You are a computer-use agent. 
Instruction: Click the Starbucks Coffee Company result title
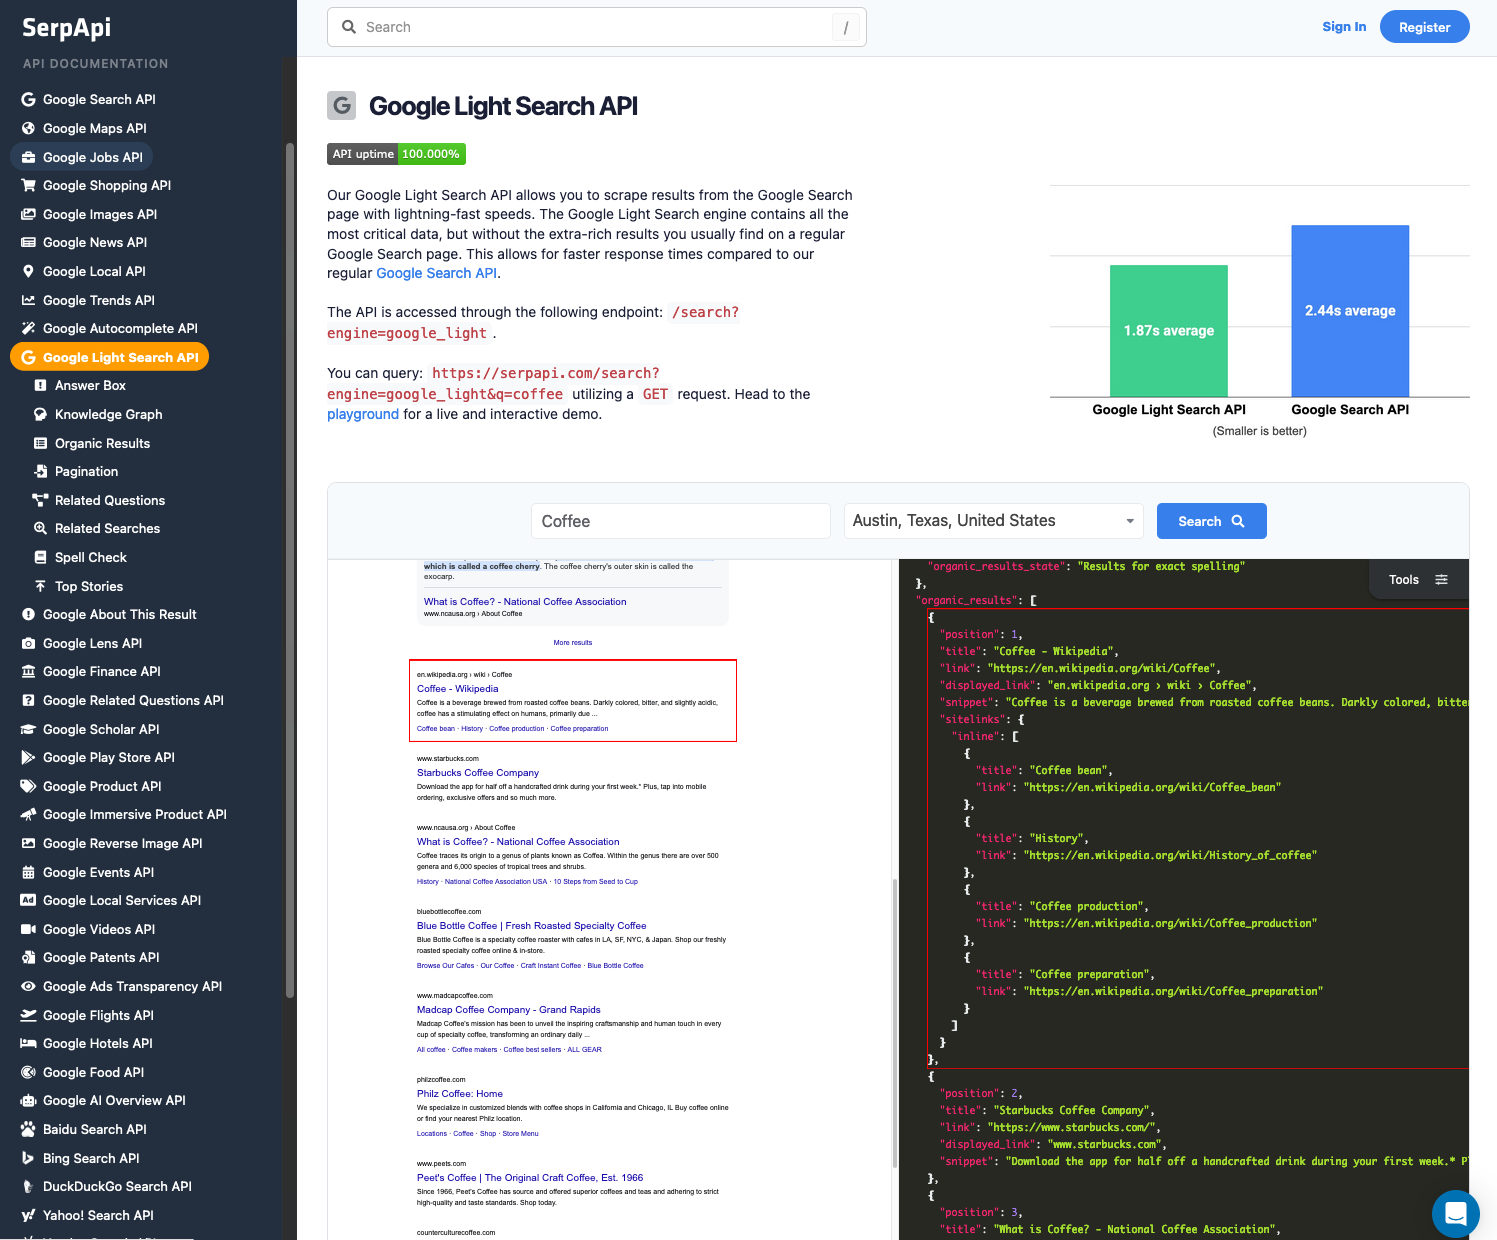tap(478, 772)
